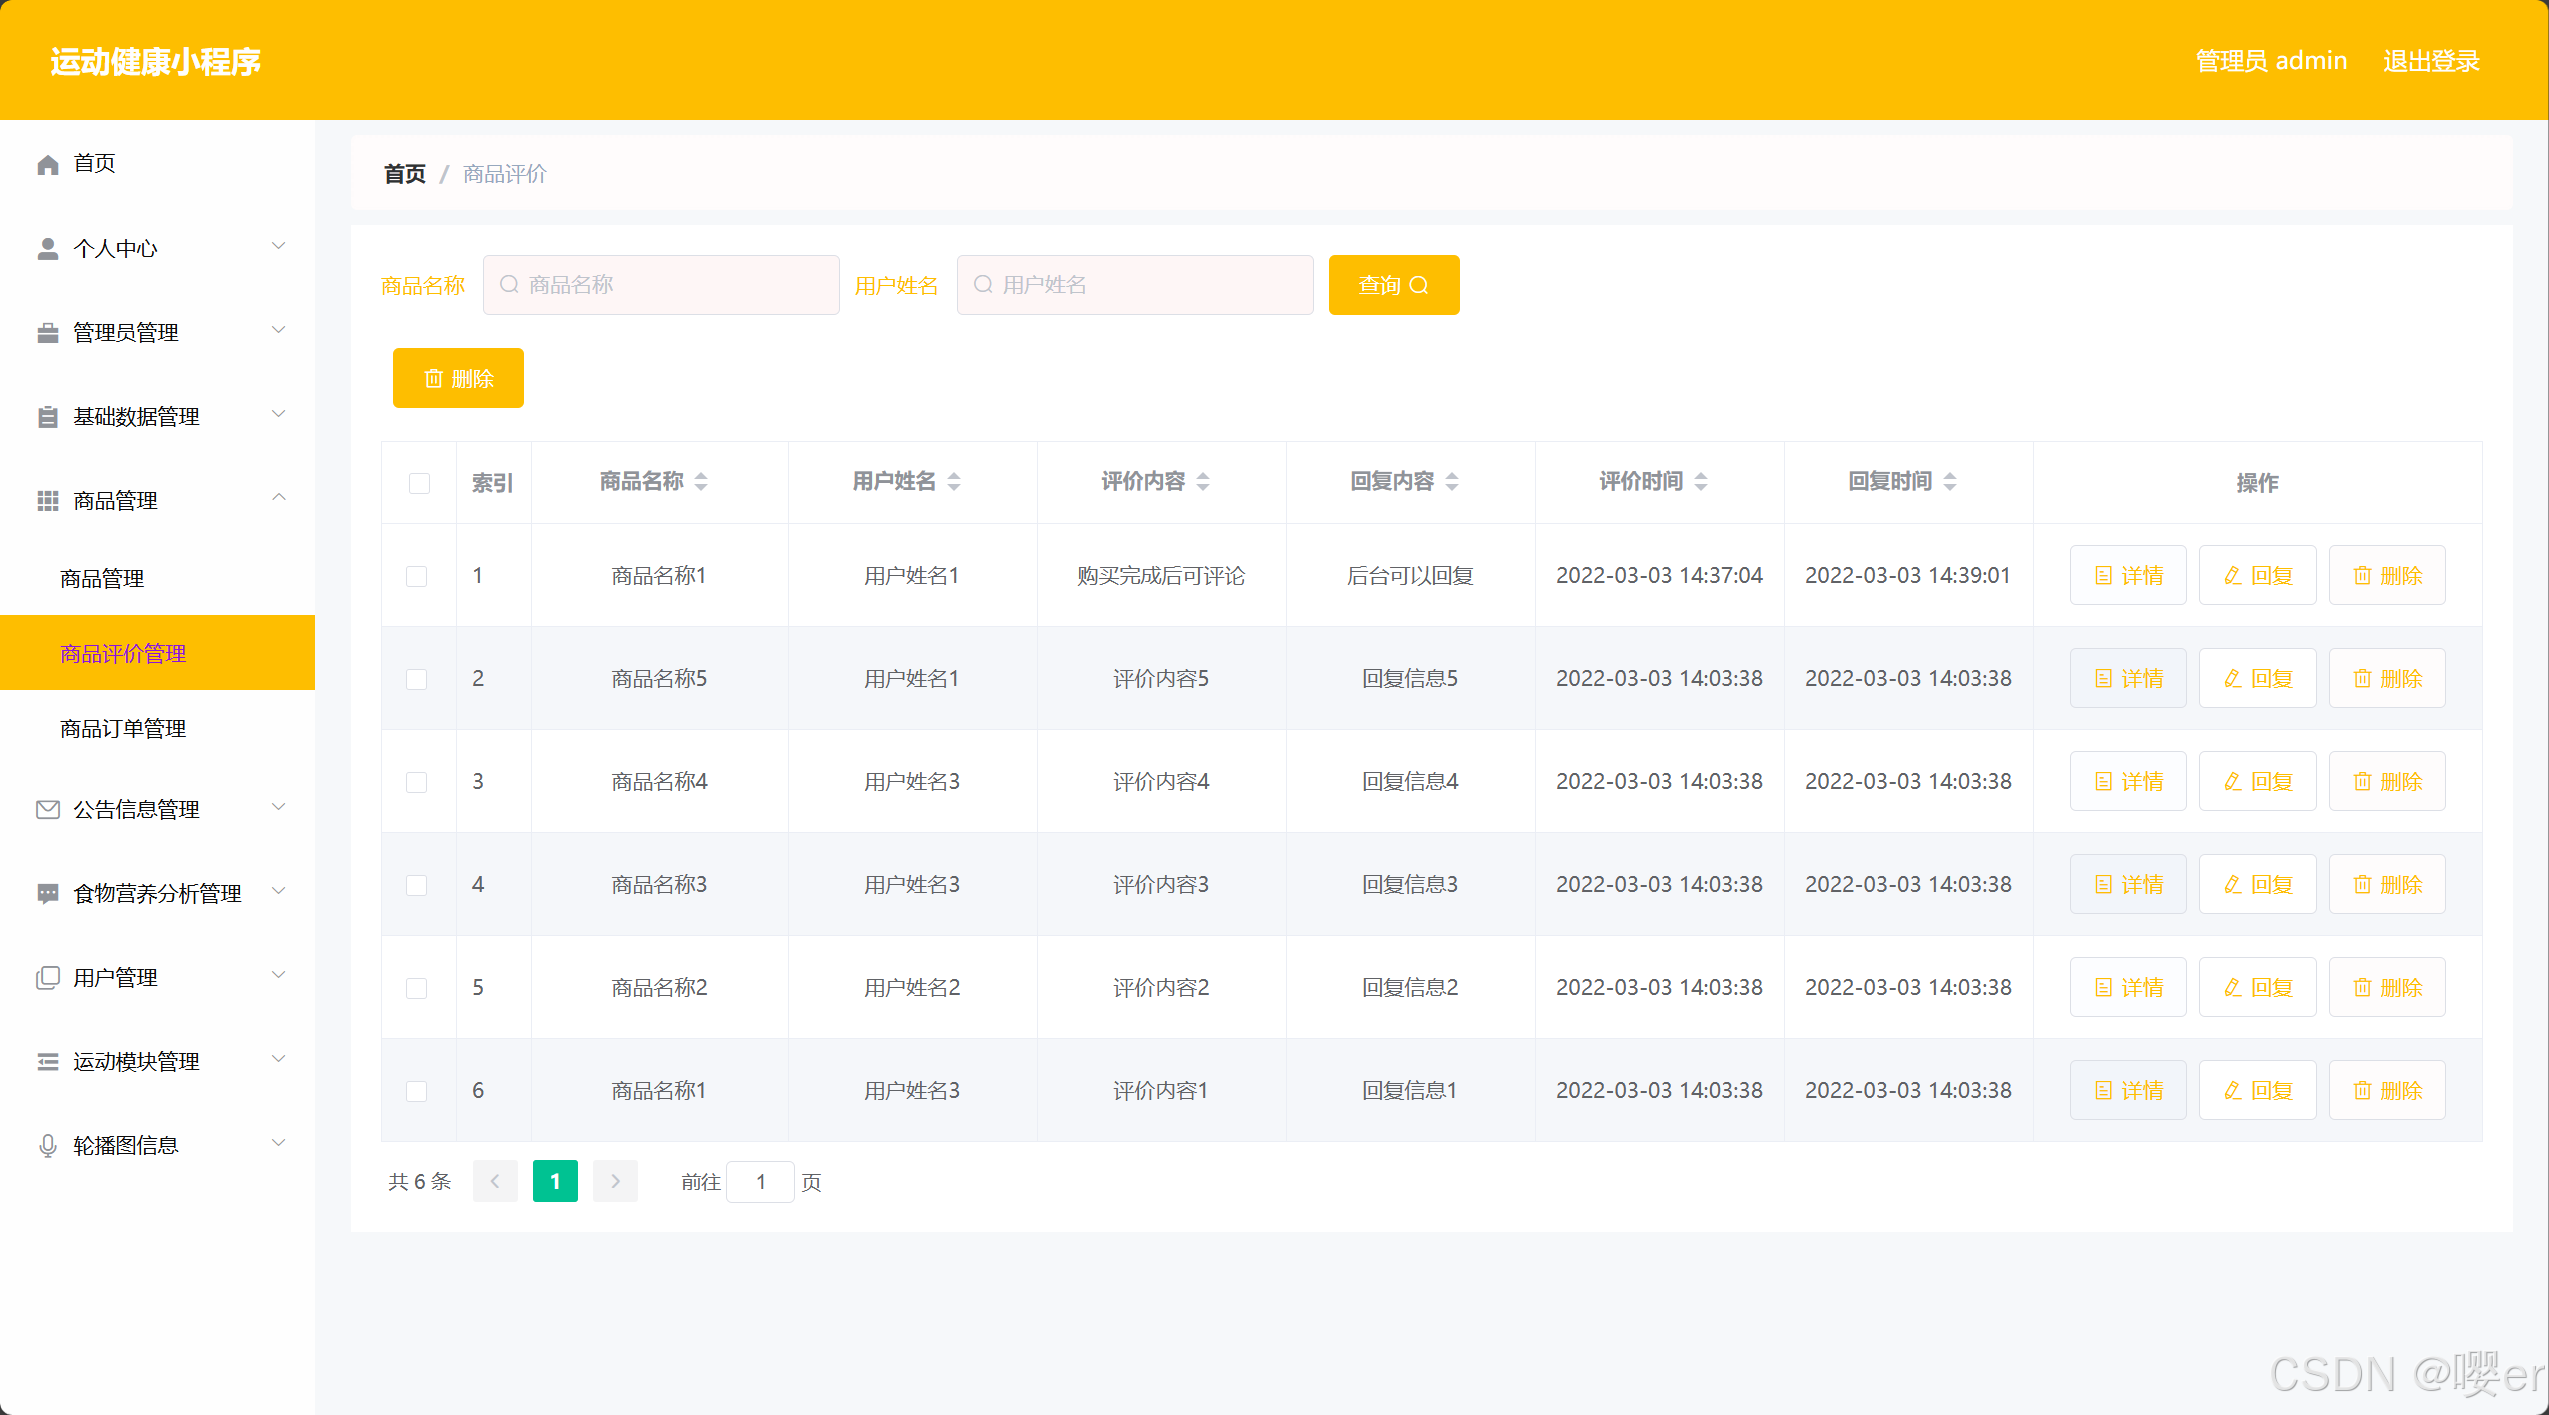Screen dimensions: 2549x1415
Task: Click the home icon in sidebar
Action: coord(47,164)
